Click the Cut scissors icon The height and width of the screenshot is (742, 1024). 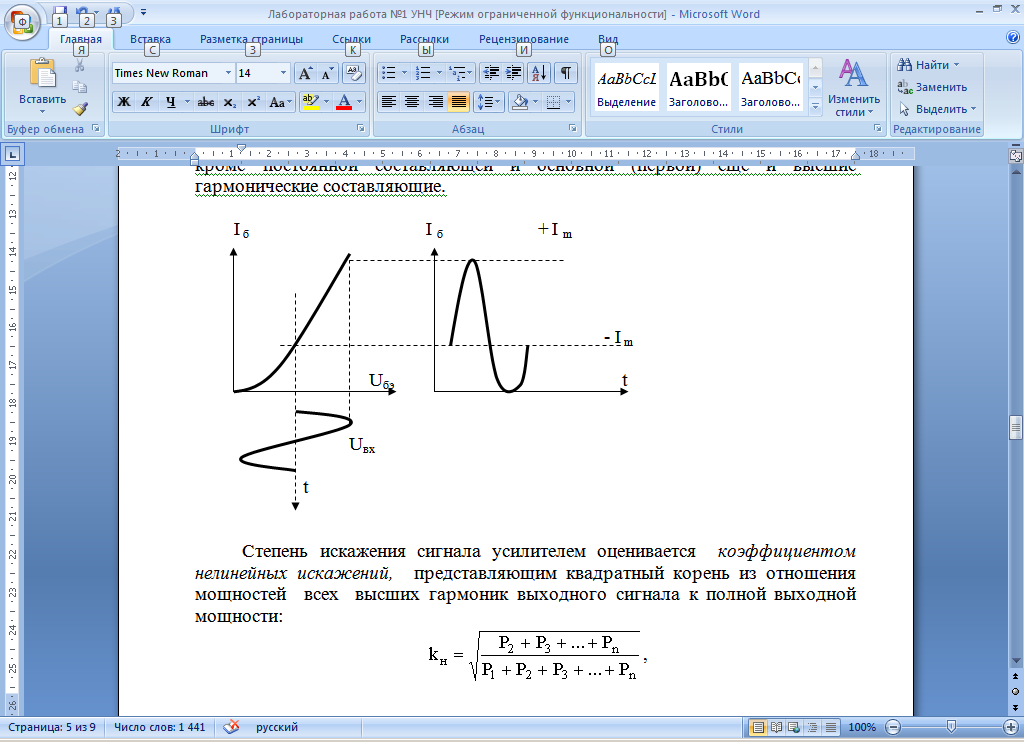tap(80, 66)
